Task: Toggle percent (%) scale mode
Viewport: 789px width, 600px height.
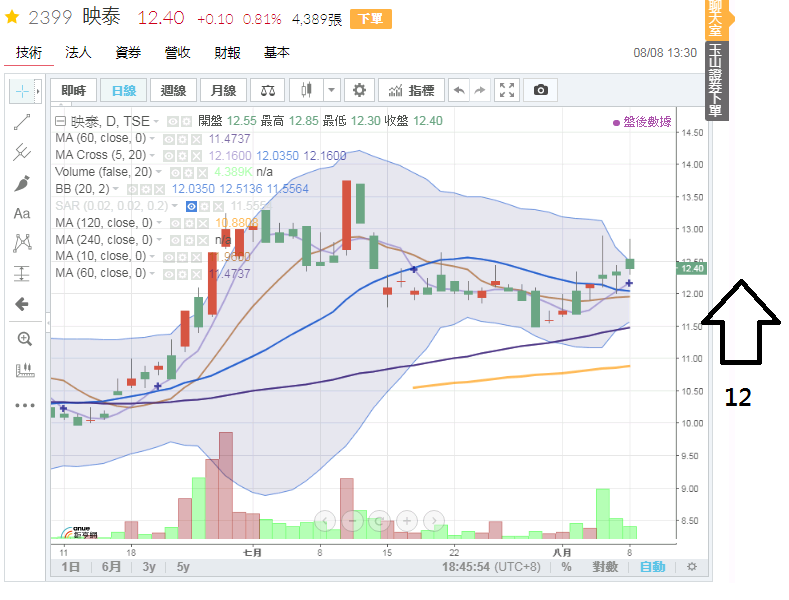Action: [567, 567]
